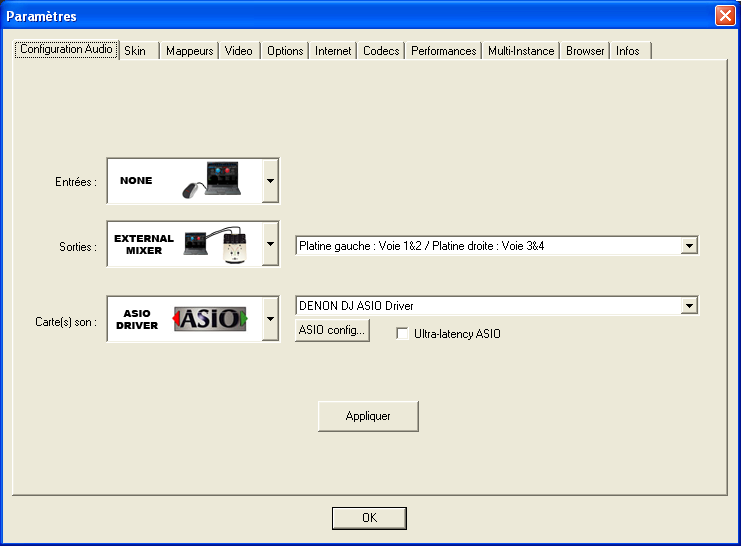Show the Infos tab
Viewport: 741px width, 546px height.
pos(628,51)
